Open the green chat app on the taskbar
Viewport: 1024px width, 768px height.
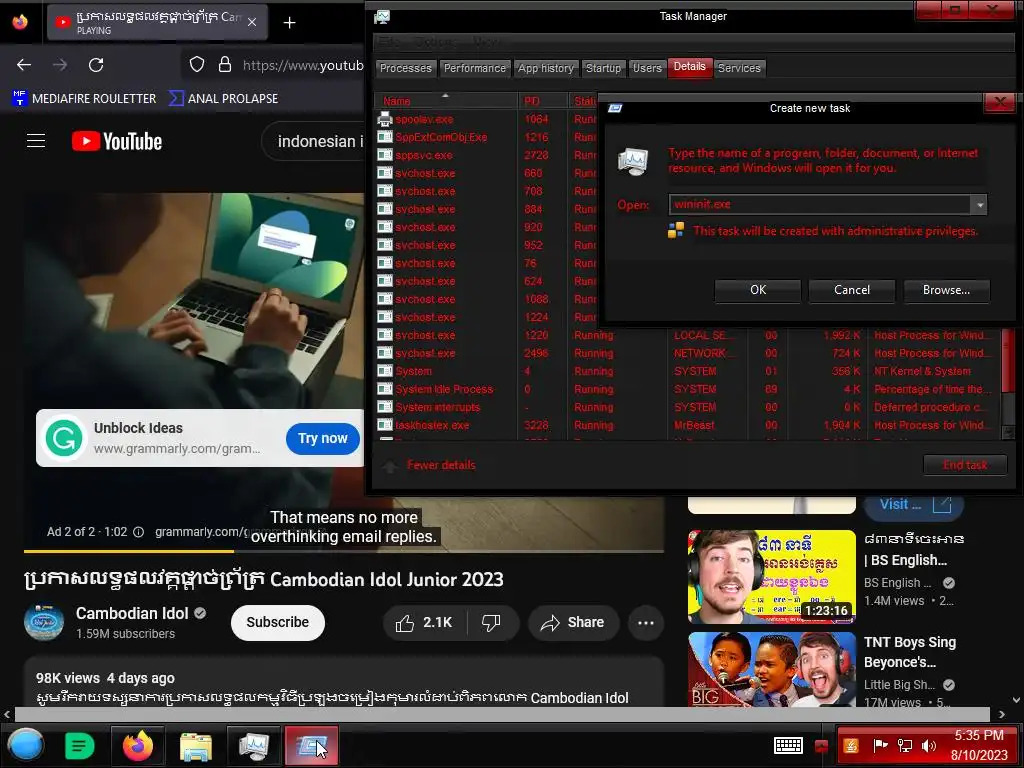coord(80,746)
